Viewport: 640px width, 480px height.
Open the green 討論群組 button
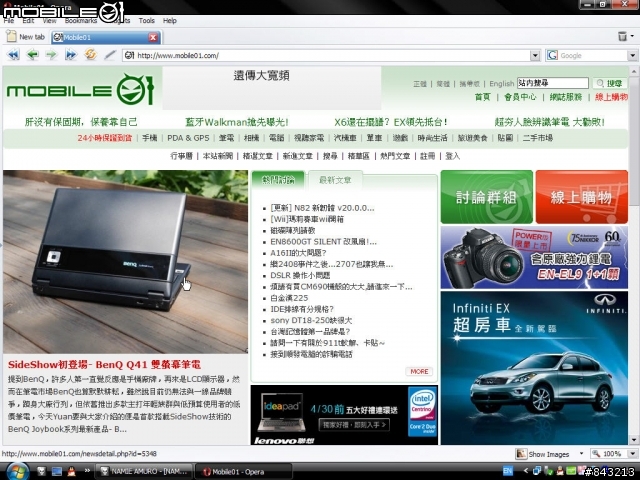(487, 197)
